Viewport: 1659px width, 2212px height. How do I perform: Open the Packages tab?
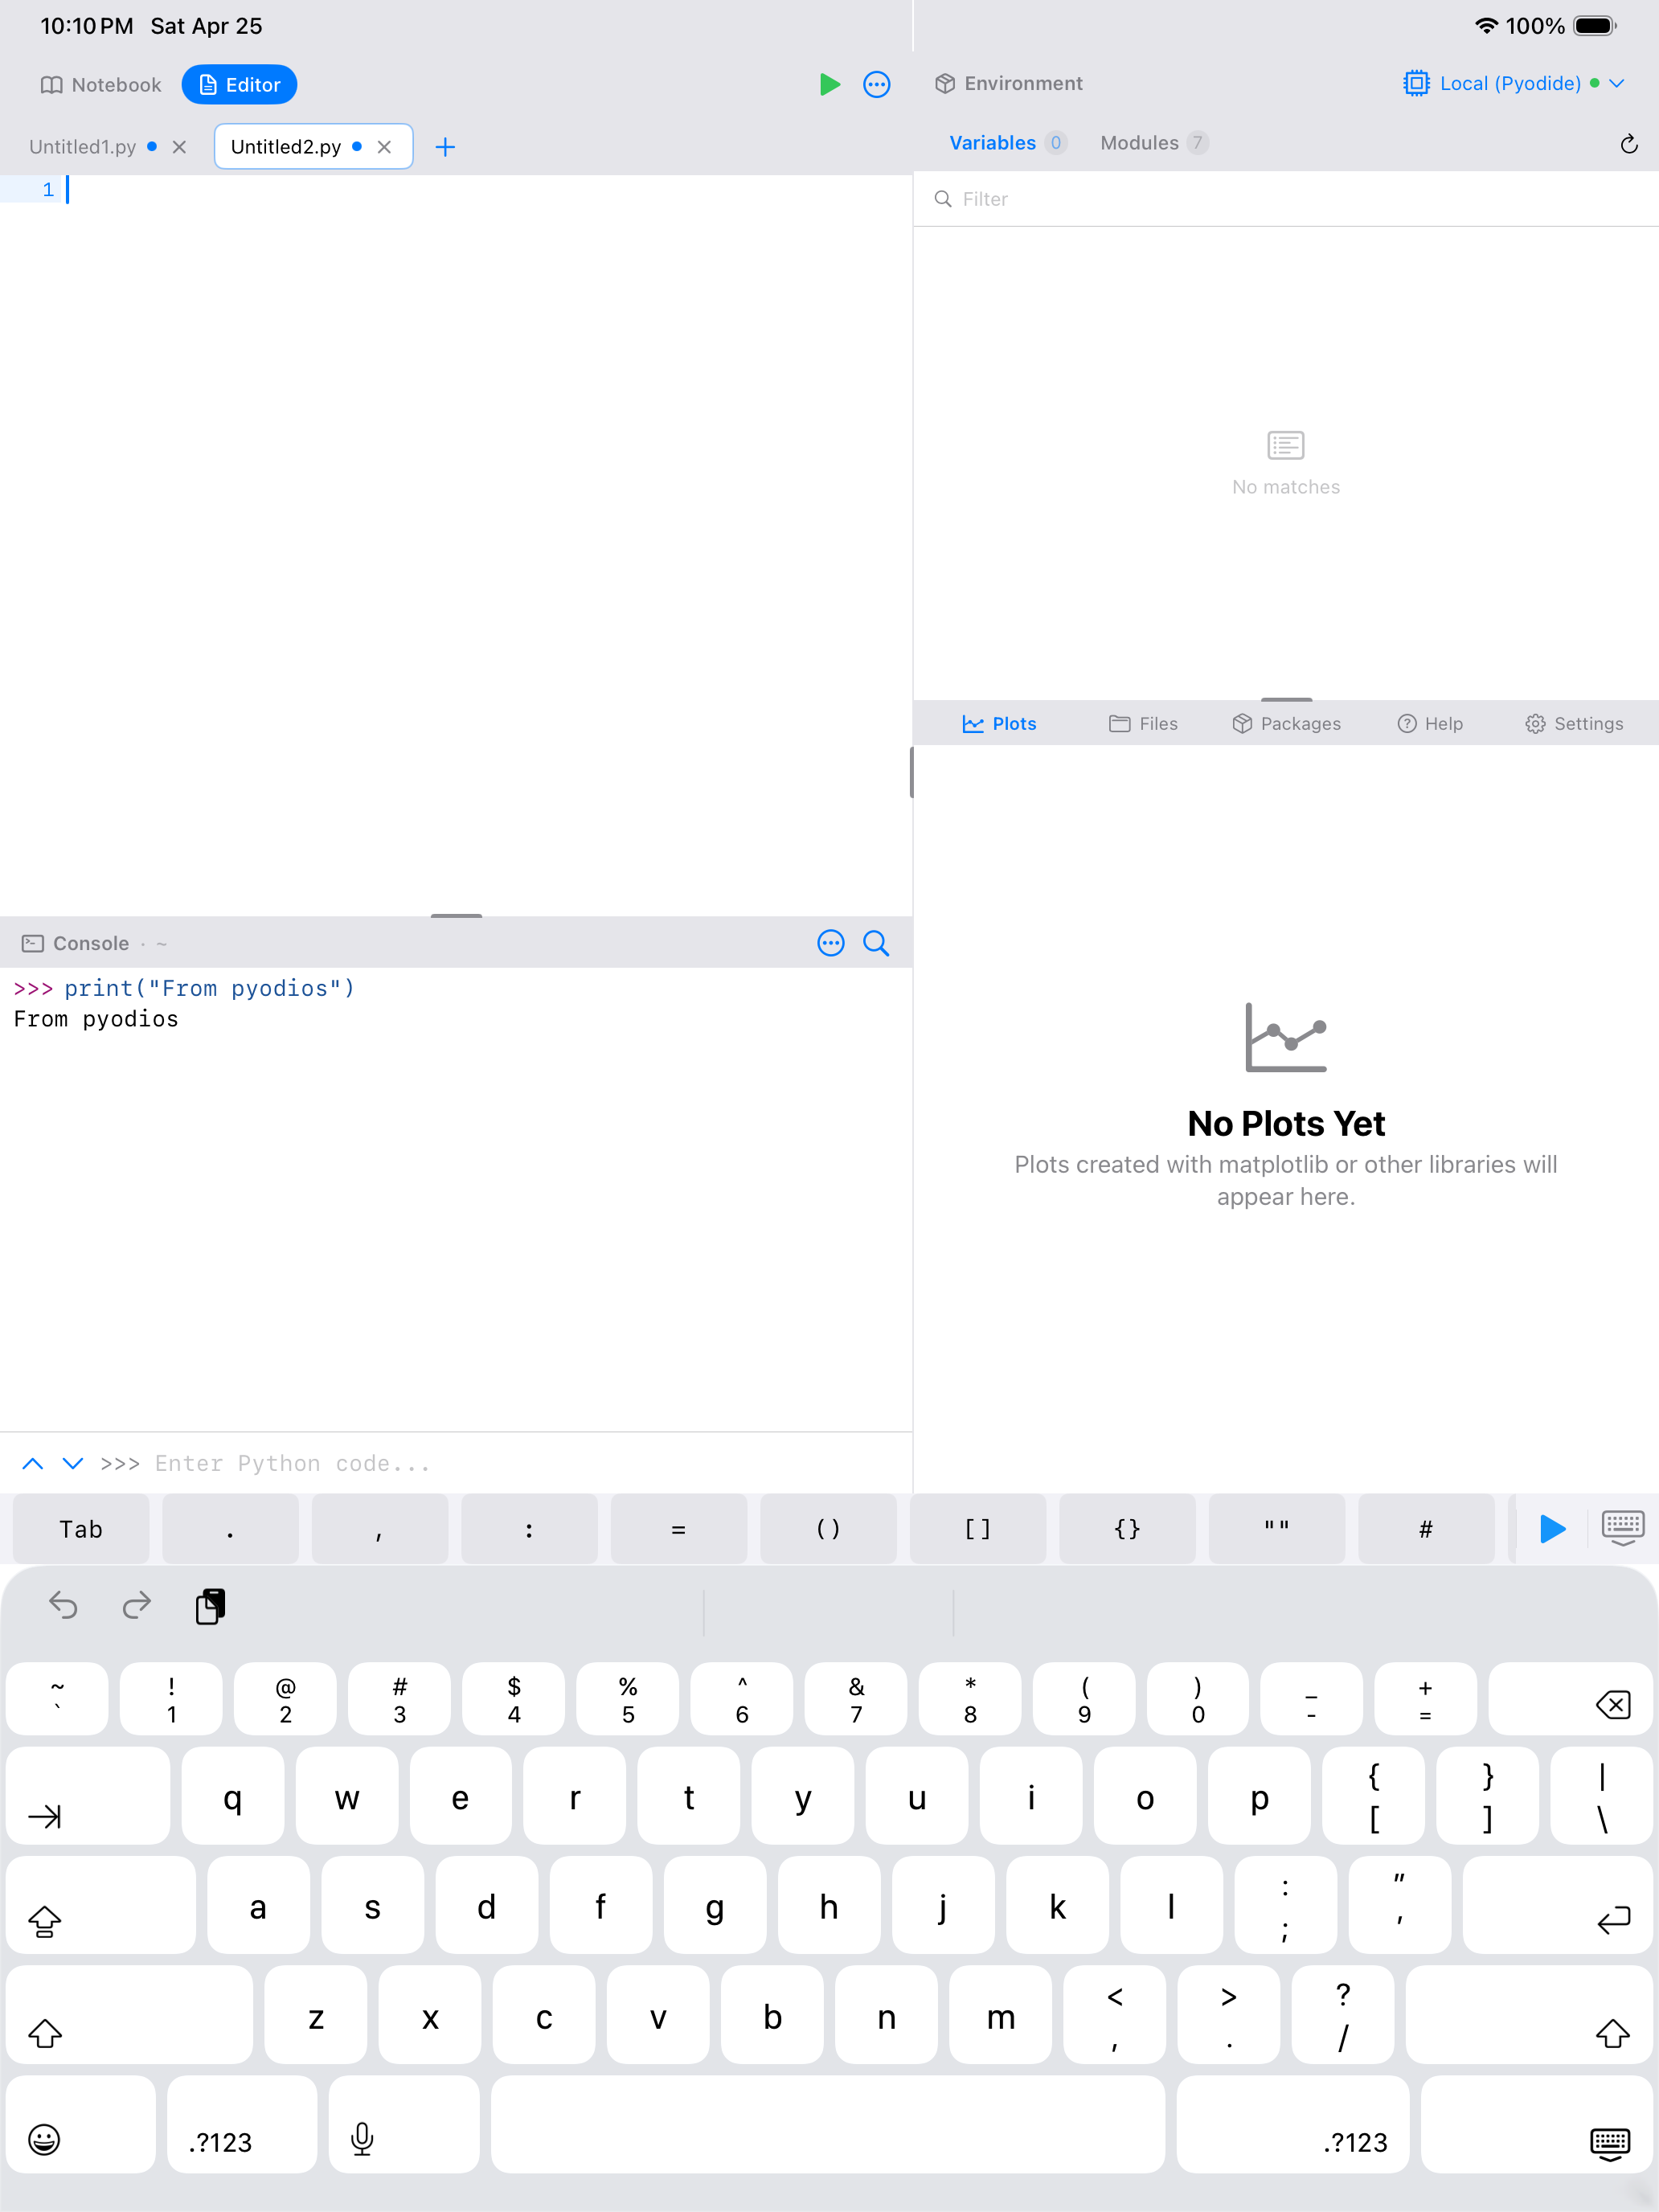pyautogui.click(x=1286, y=724)
